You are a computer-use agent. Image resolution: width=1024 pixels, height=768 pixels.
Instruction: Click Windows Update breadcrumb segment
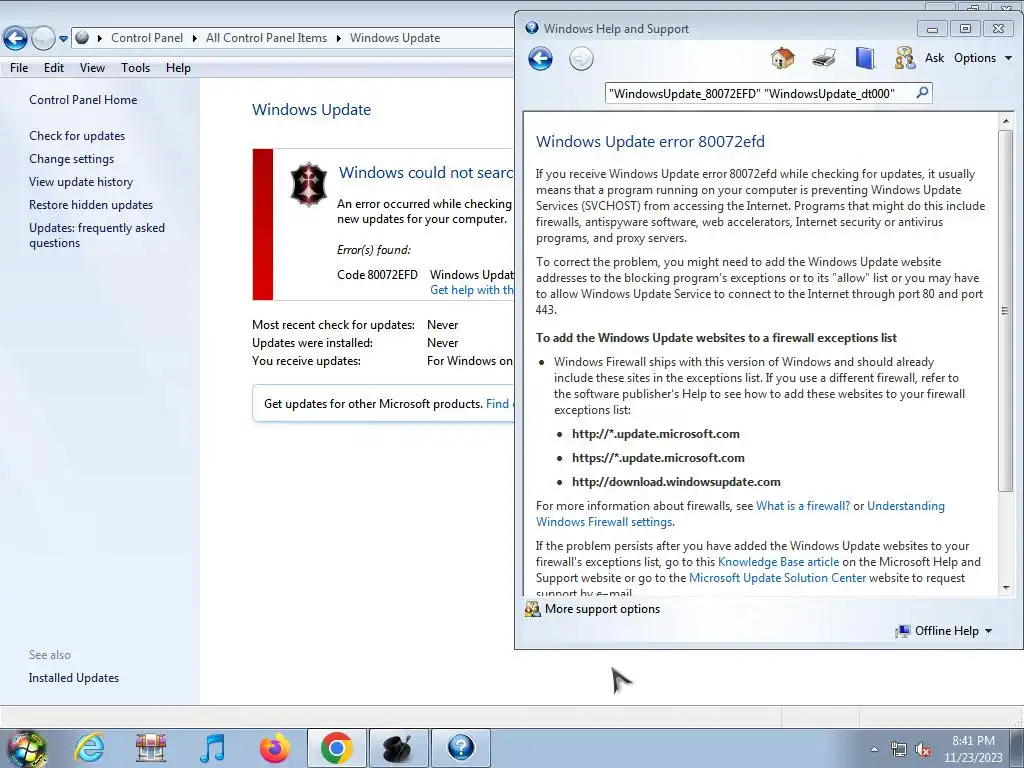tap(394, 38)
